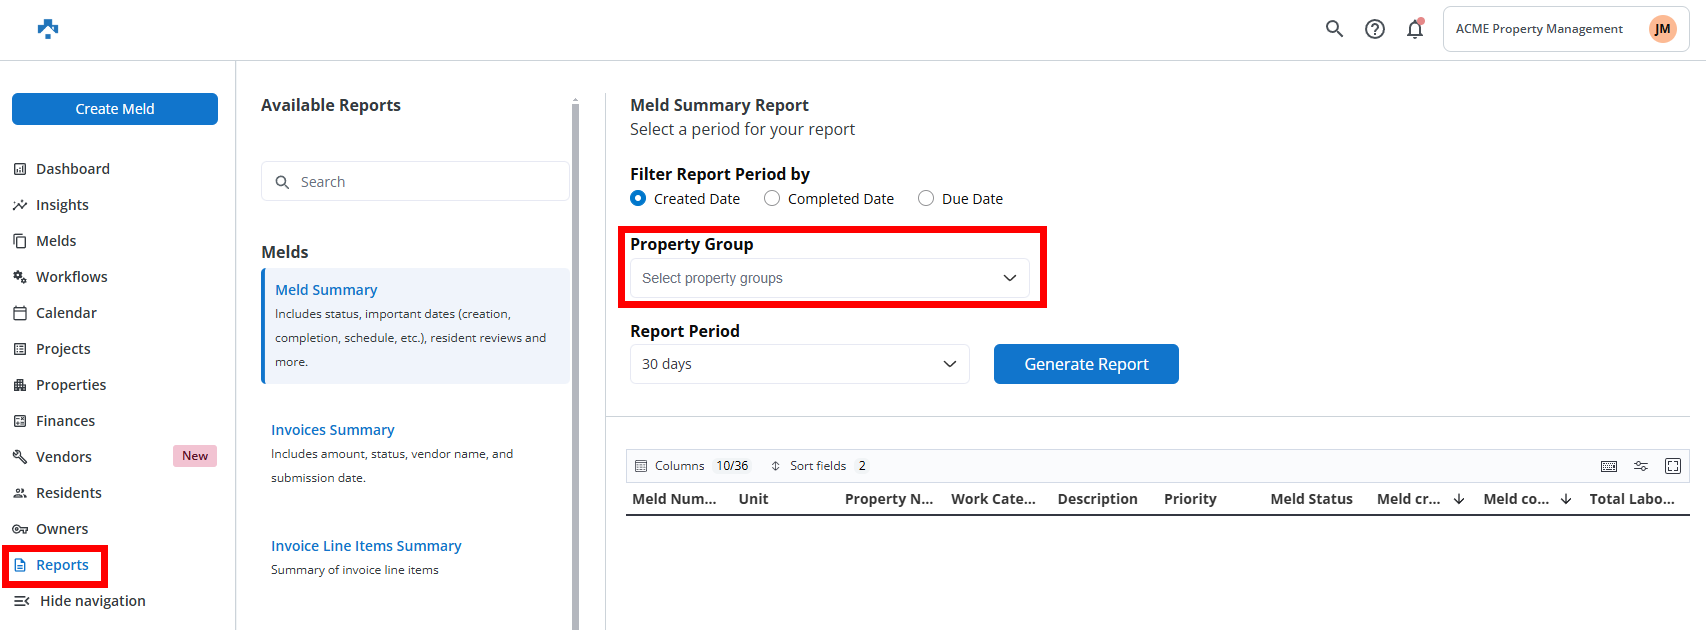The width and height of the screenshot is (1706, 630).
Task: Select the Completed Date radio button
Action: coord(772,199)
